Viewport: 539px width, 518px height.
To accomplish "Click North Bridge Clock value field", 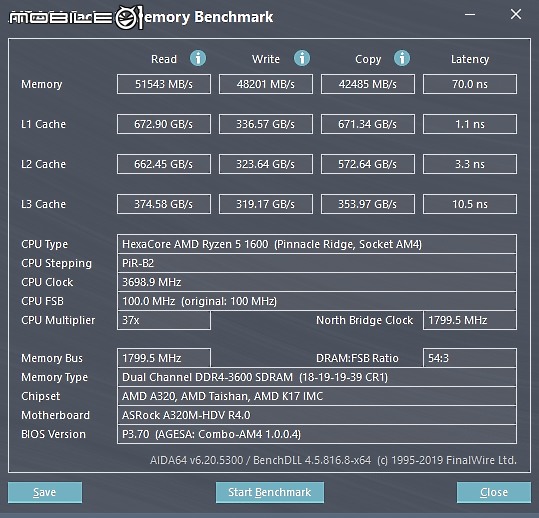I will [470, 320].
